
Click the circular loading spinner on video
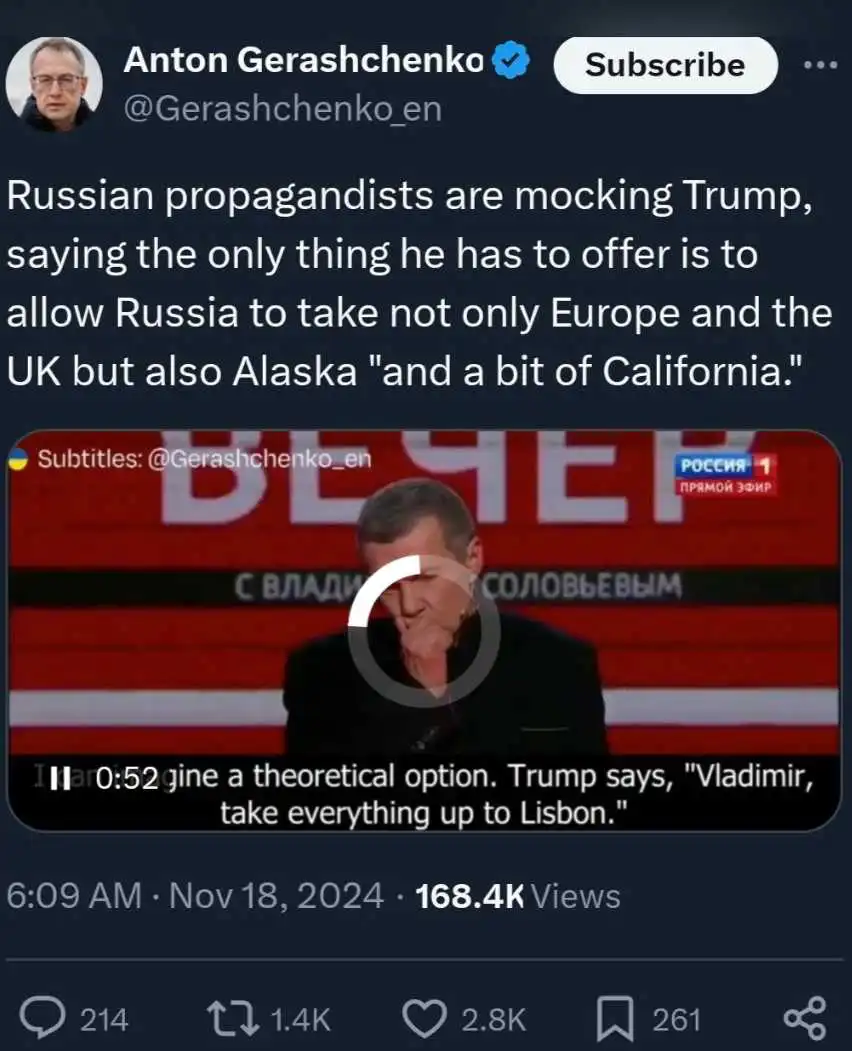pyautogui.click(x=423, y=631)
